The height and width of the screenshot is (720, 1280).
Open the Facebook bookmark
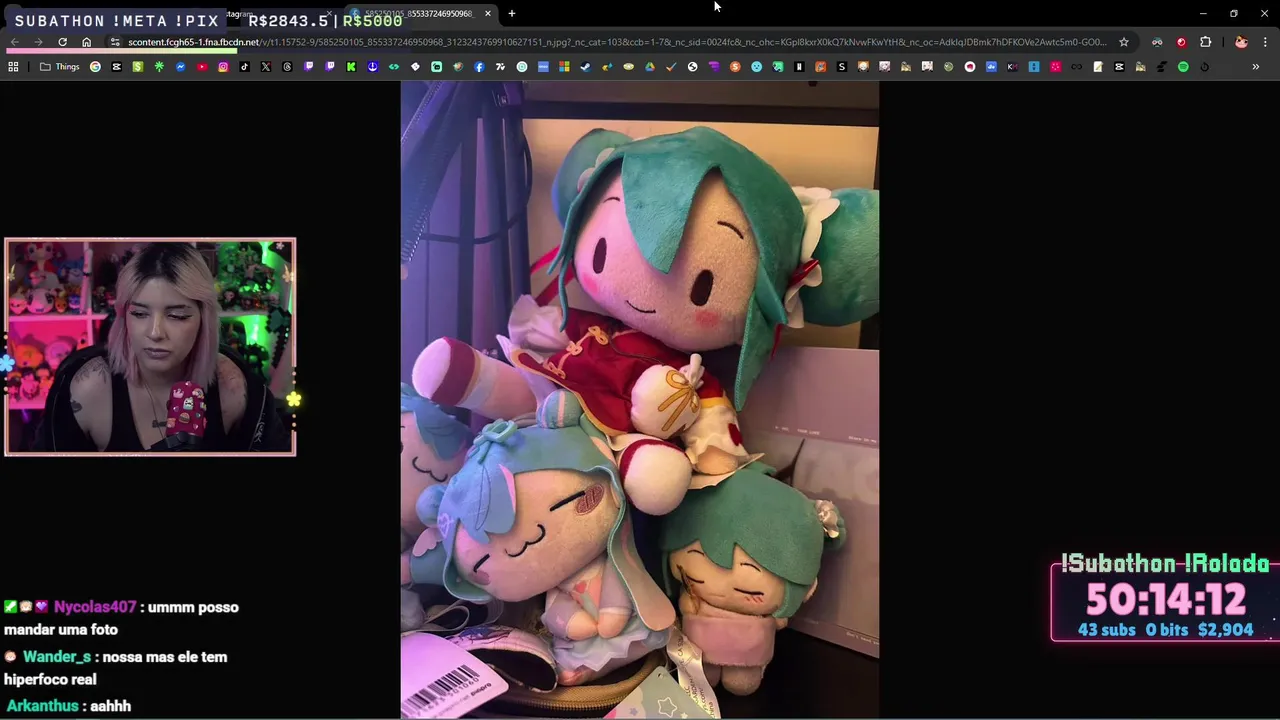point(479,67)
